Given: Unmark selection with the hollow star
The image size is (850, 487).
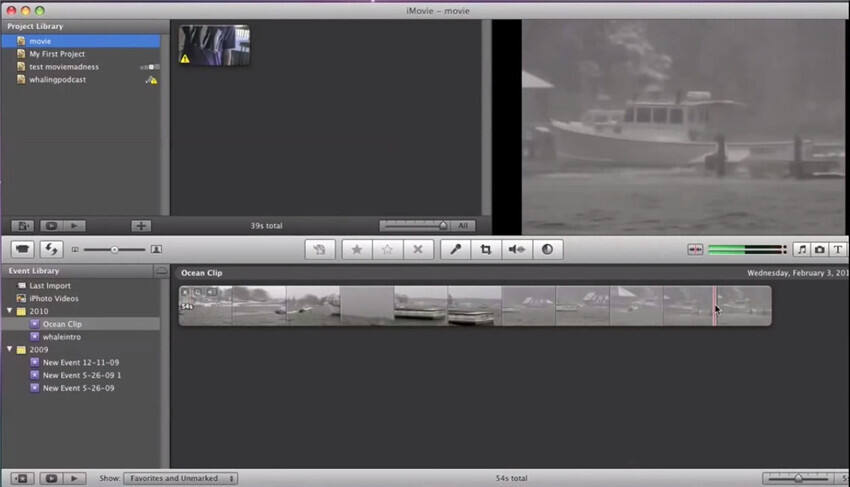Looking at the screenshot, I should click(x=387, y=249).
